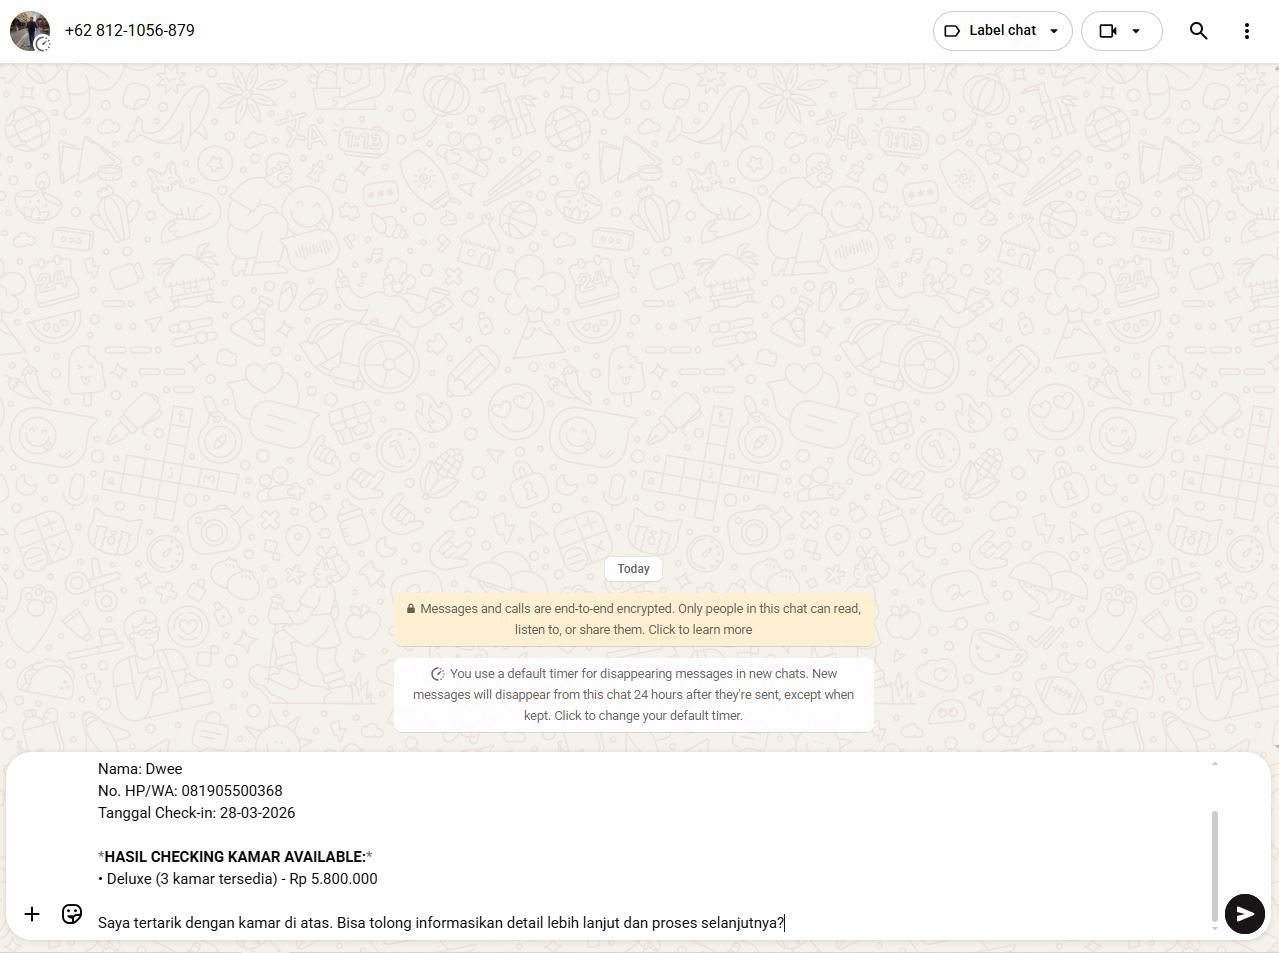
Task: Click the disappearing messages timer badge on avatar
Action: pyautogui.click(x=44, y=44)
